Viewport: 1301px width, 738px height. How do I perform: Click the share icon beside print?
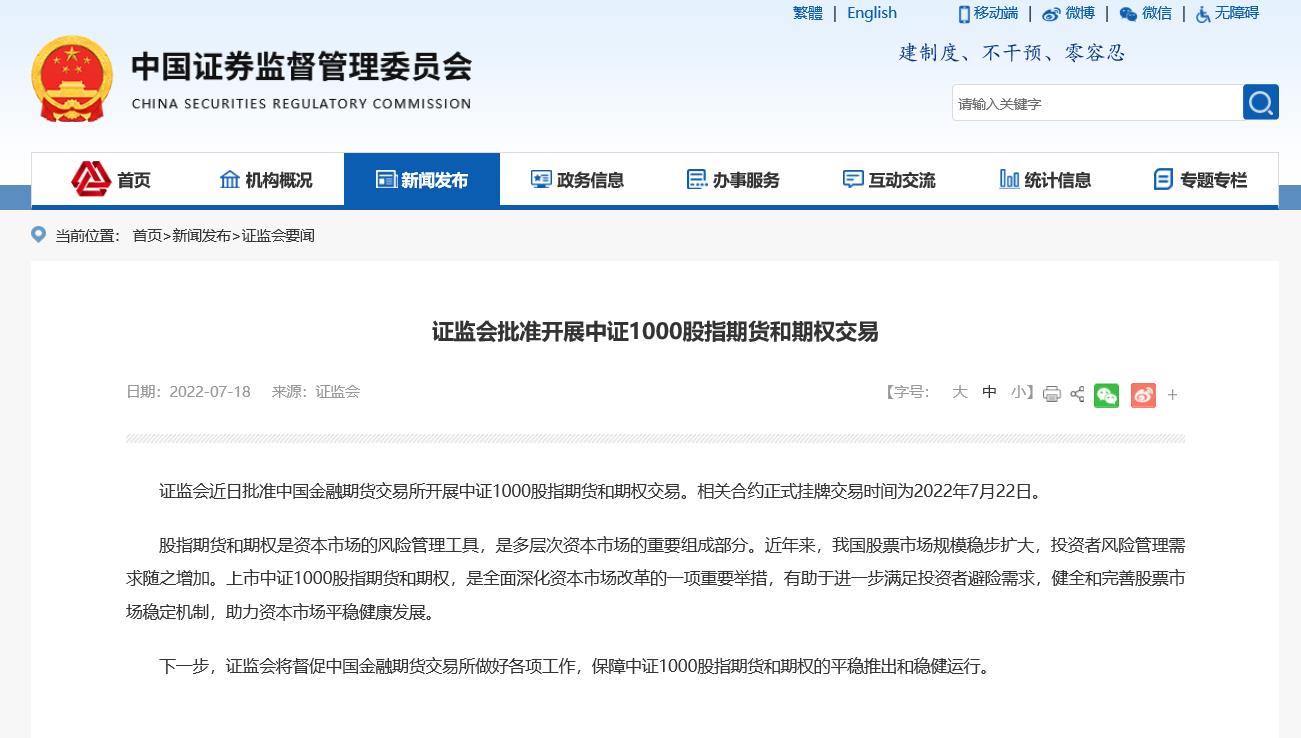click(x=1077, y=394)
